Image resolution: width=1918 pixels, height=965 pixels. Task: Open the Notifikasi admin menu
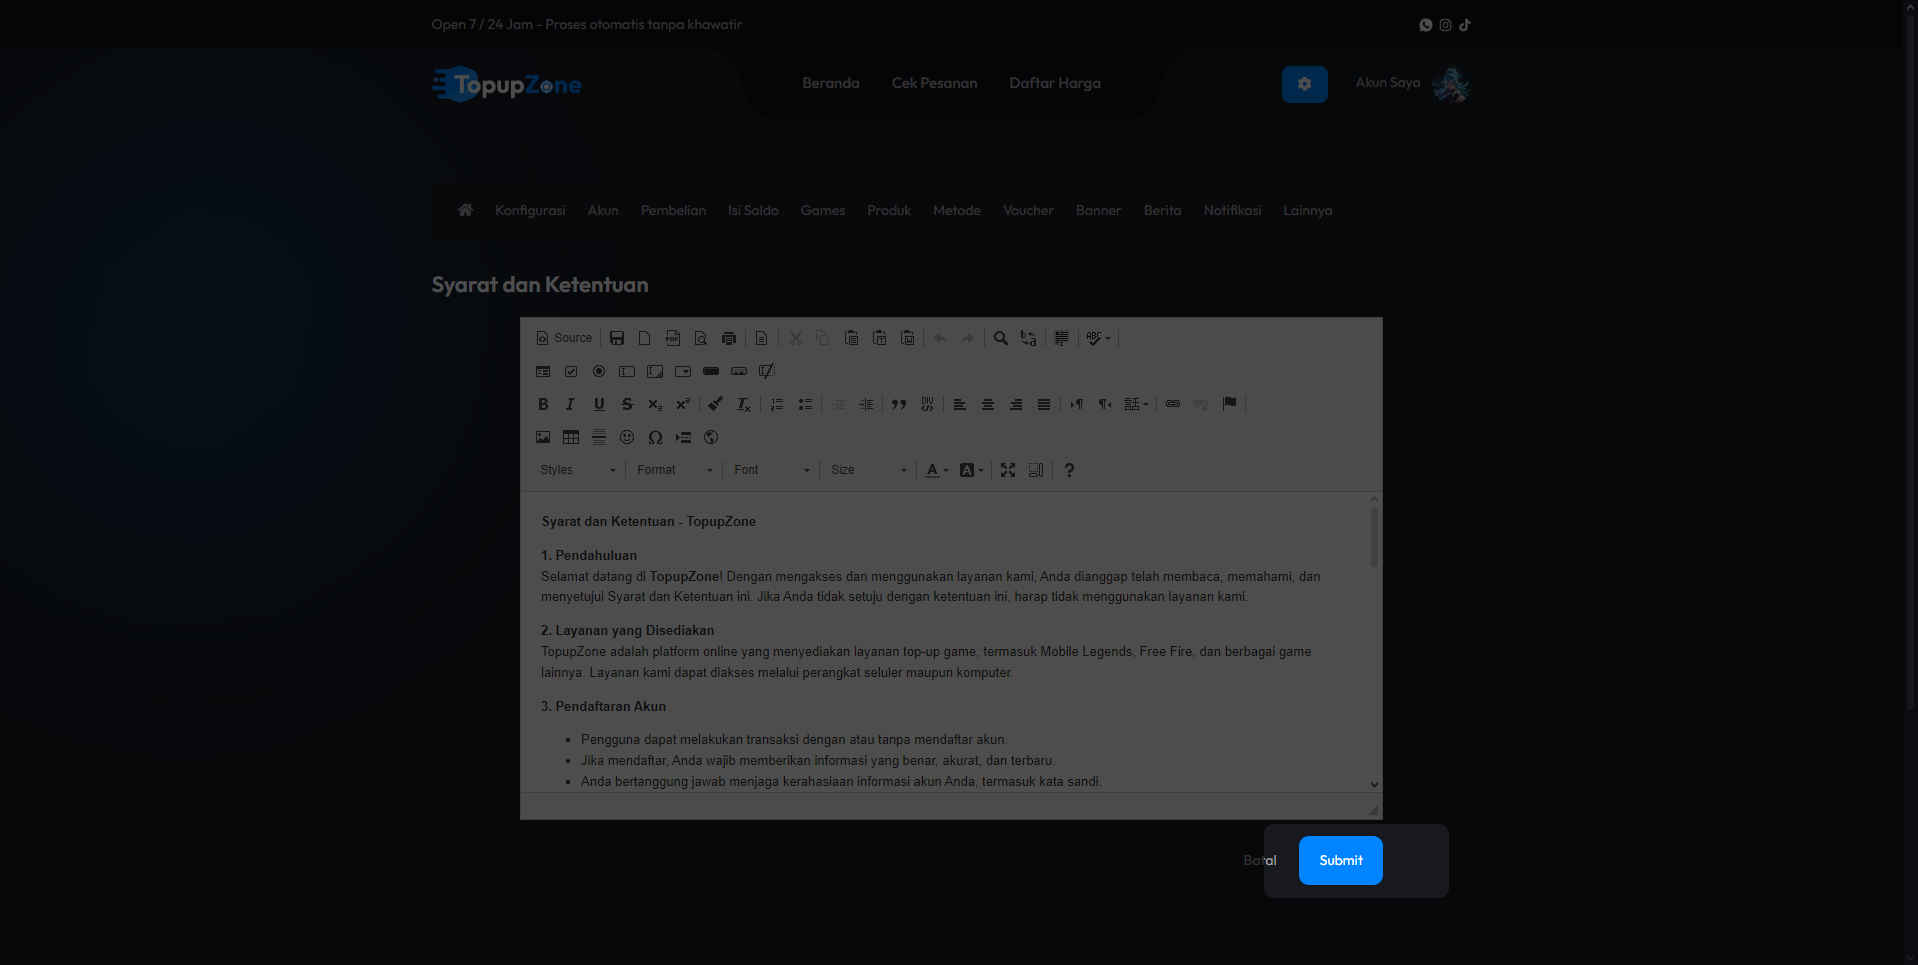click(x=1232, y=210)
